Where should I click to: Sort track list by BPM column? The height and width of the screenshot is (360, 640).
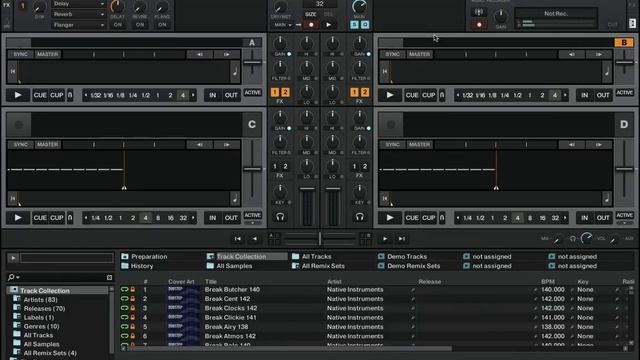(548, 282)
